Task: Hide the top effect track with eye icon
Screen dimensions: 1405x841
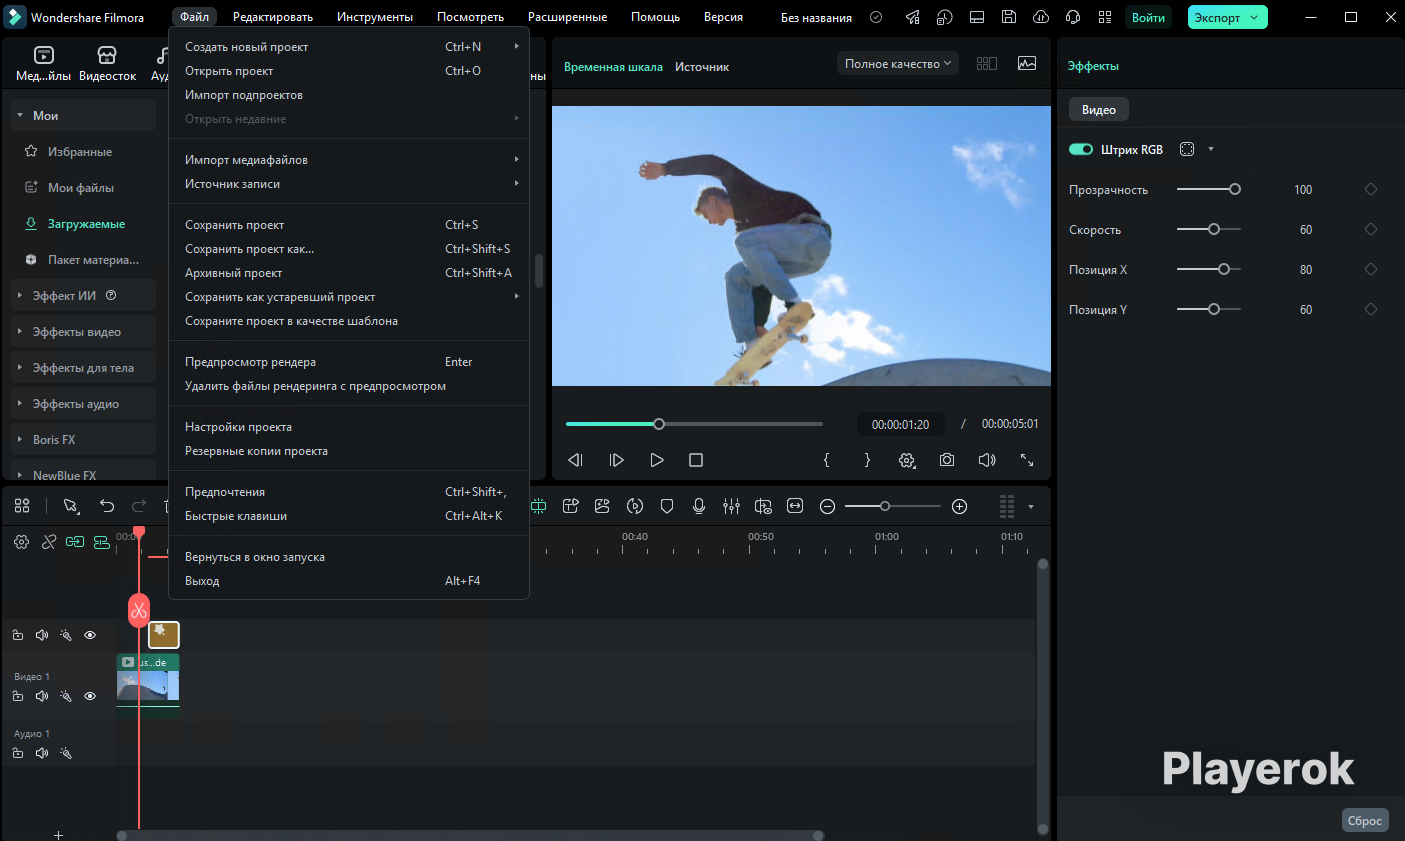Action: tap(90, 635)
